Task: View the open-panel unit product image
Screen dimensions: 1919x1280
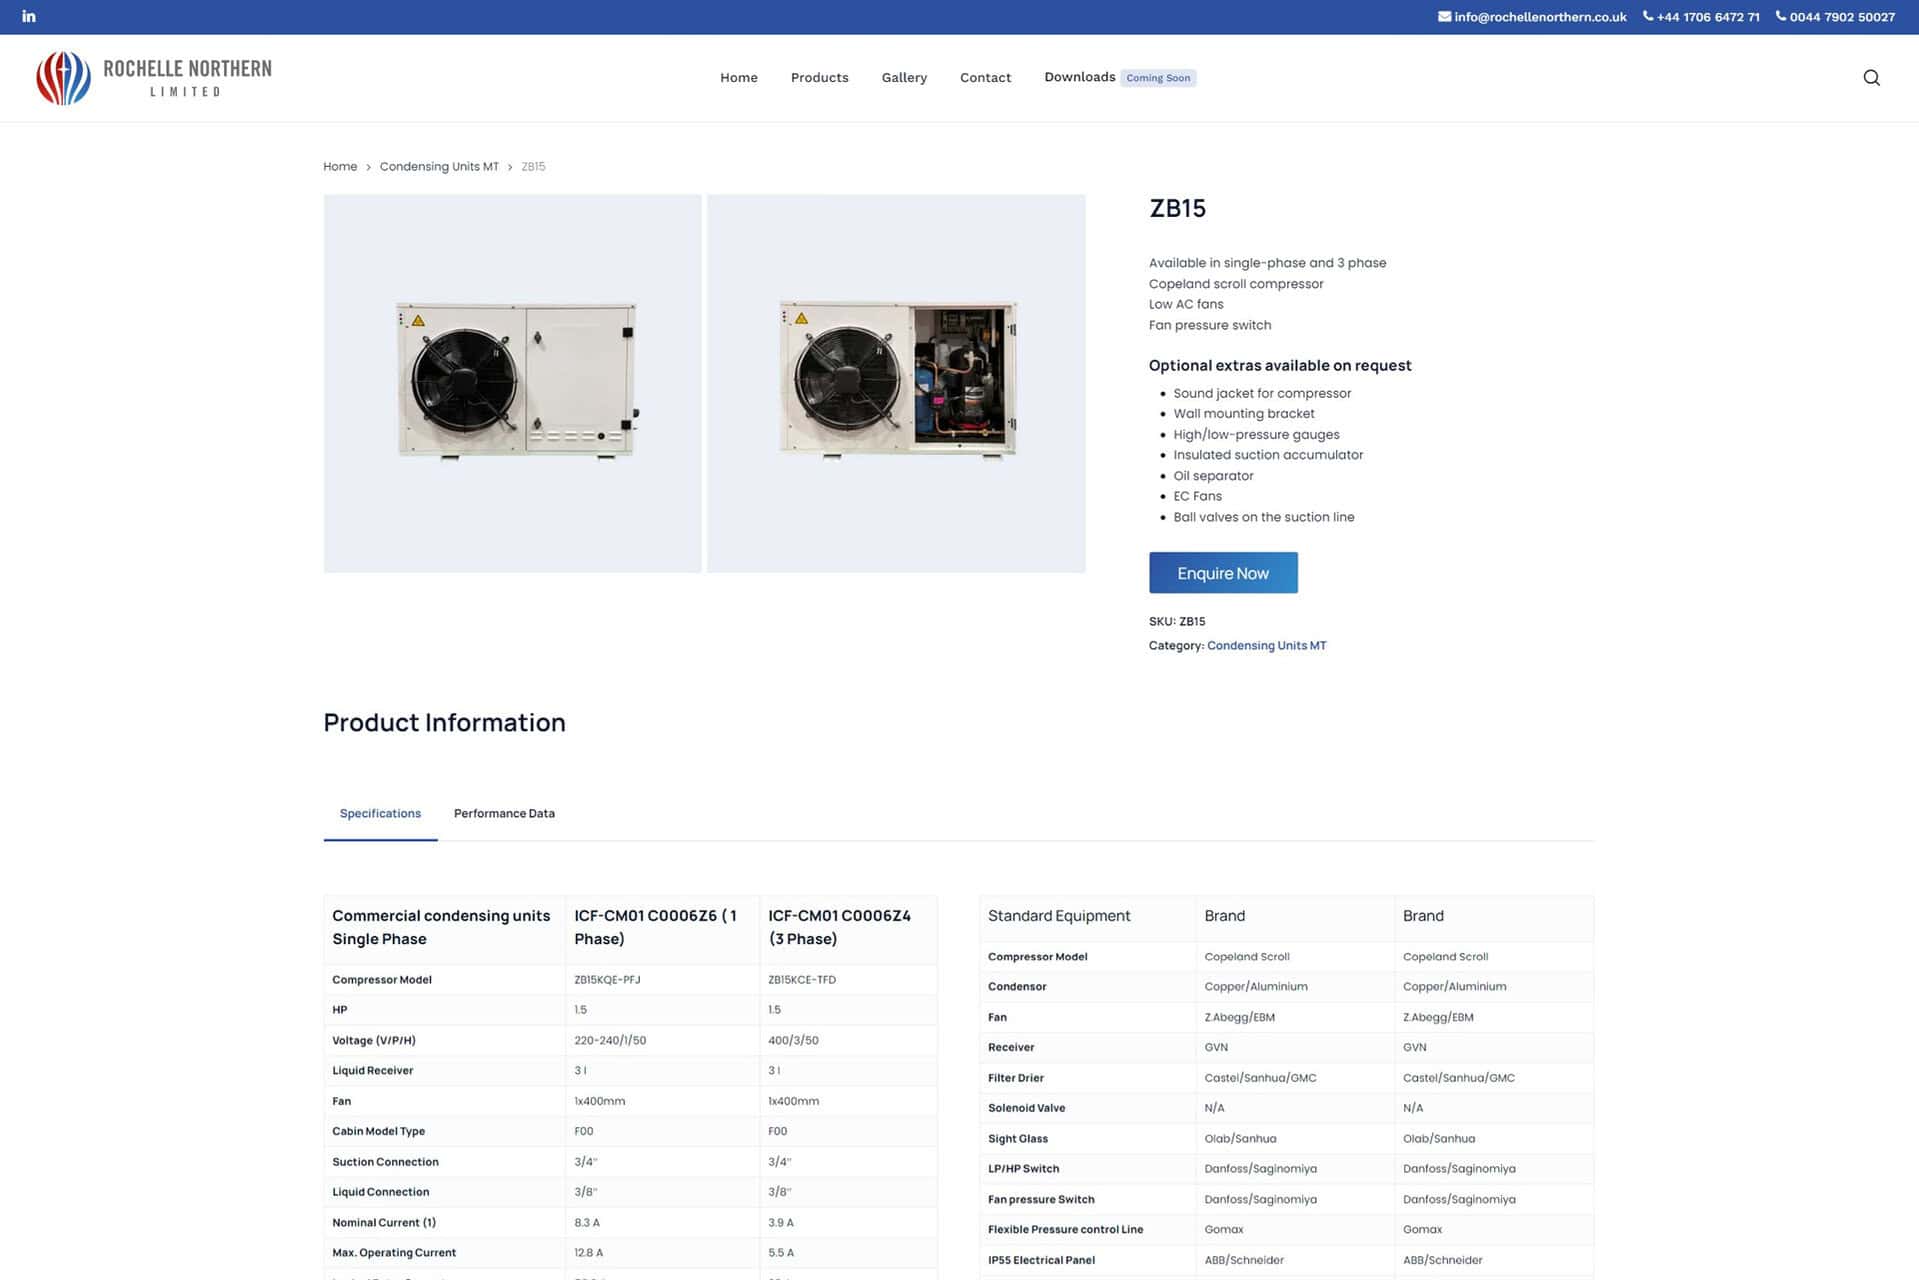Action: (x=896, y=383)
